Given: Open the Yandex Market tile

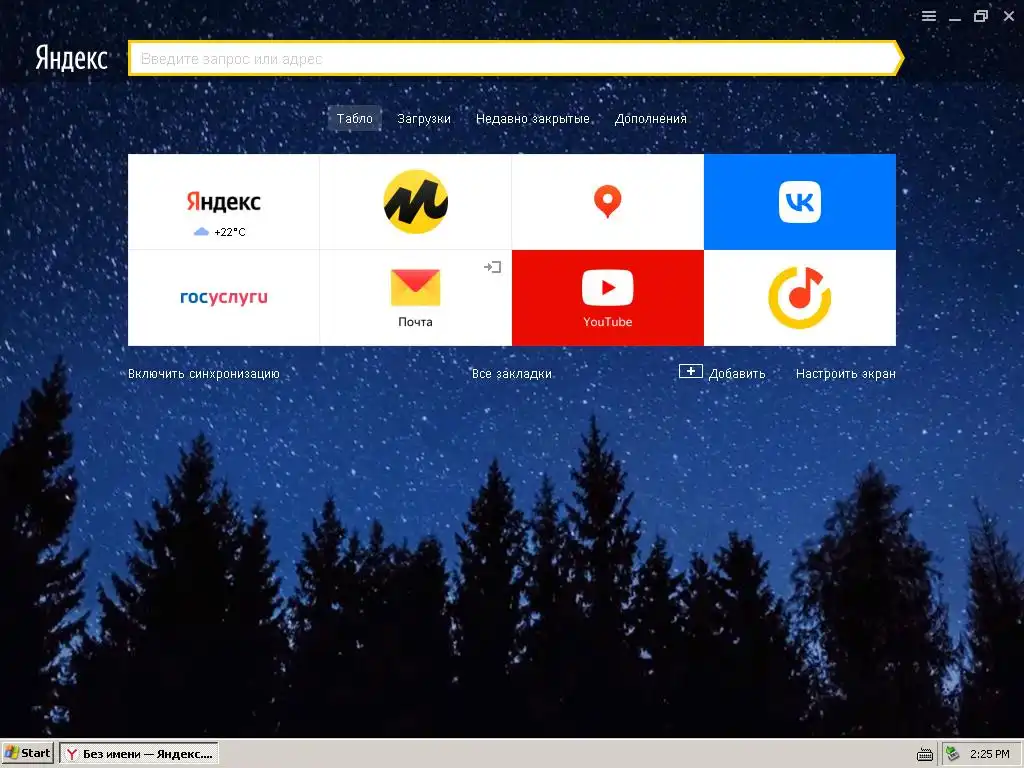Looking at the screenshot, I should coord(415,202).
